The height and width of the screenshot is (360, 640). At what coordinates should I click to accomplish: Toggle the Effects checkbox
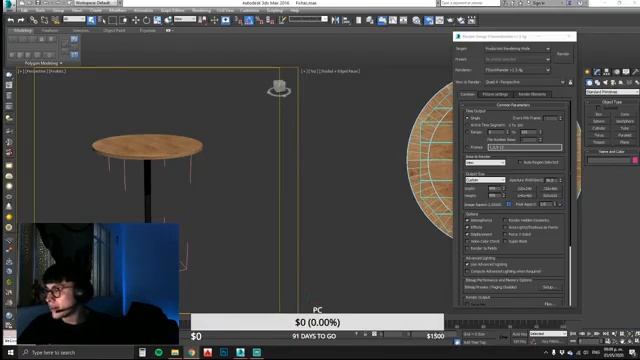[x=467, y=227]
